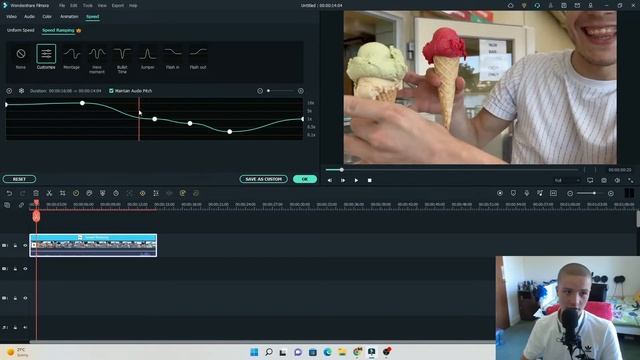Confirm with the OK button
The image size is (640, 360).
(304, 179)
